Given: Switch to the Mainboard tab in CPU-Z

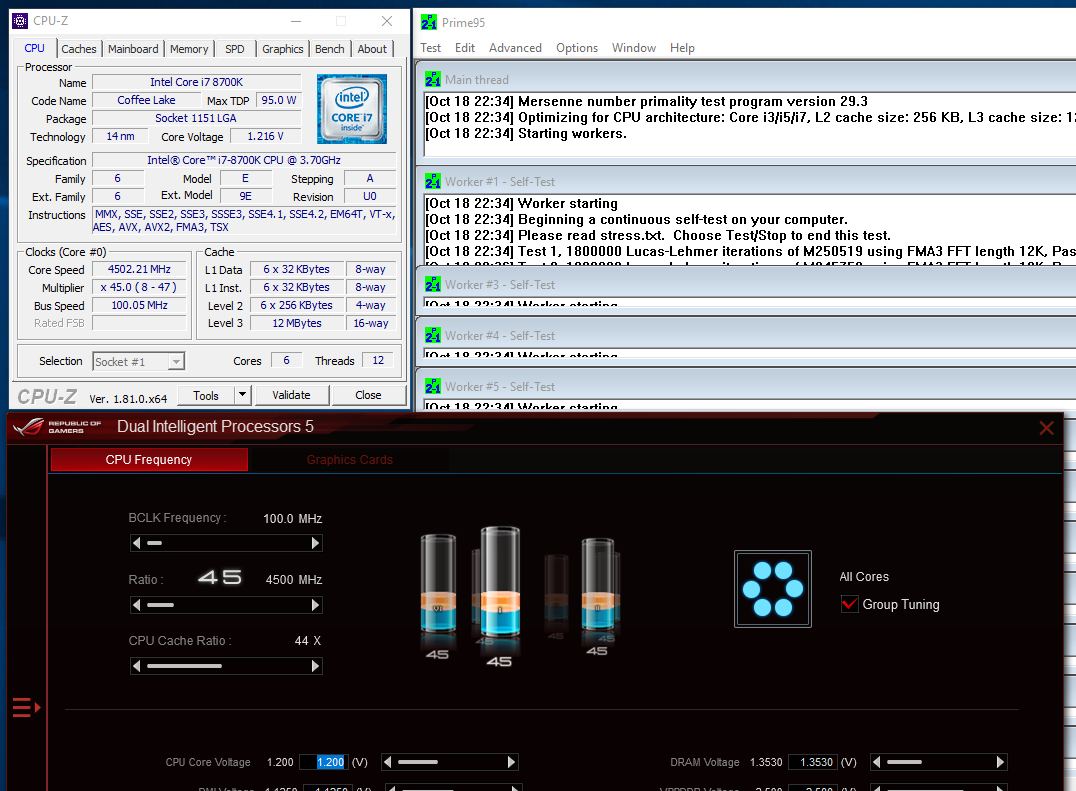Looking at the screenshot, I should pos(133,49).
